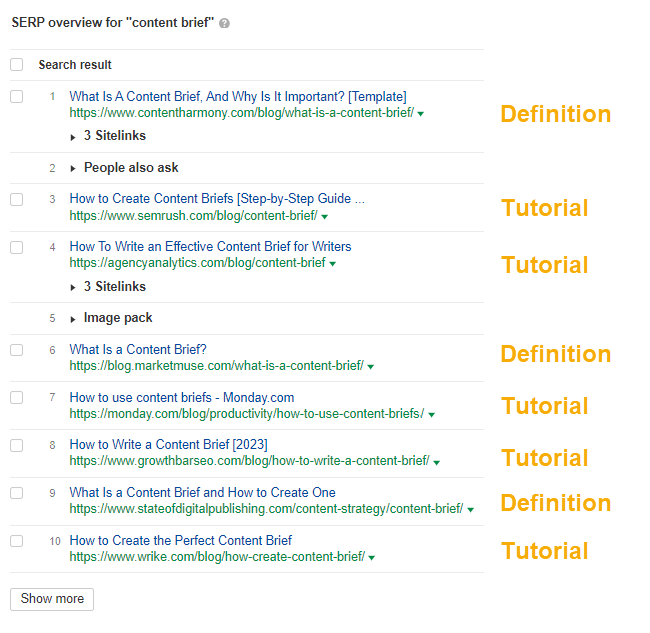Click the Search result column header
Image resolution: width=650 pixels, height=633 pixels.
click(x=75, y=65)
